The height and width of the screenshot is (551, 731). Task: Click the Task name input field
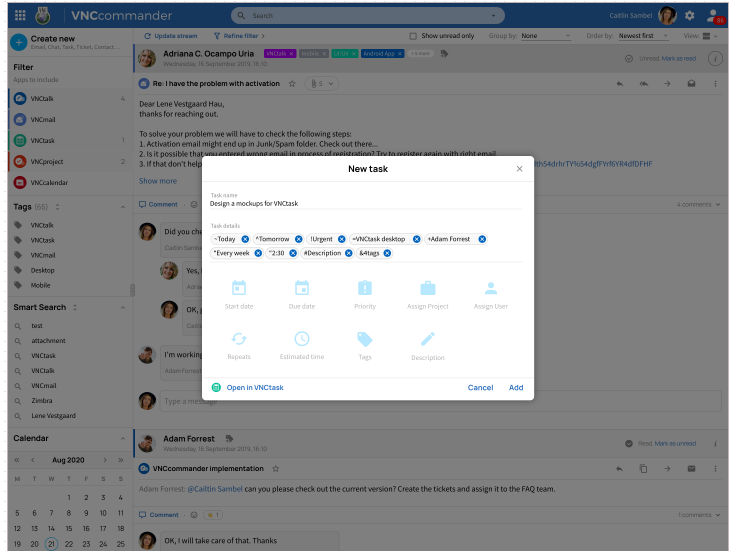(x=367, y=203)
